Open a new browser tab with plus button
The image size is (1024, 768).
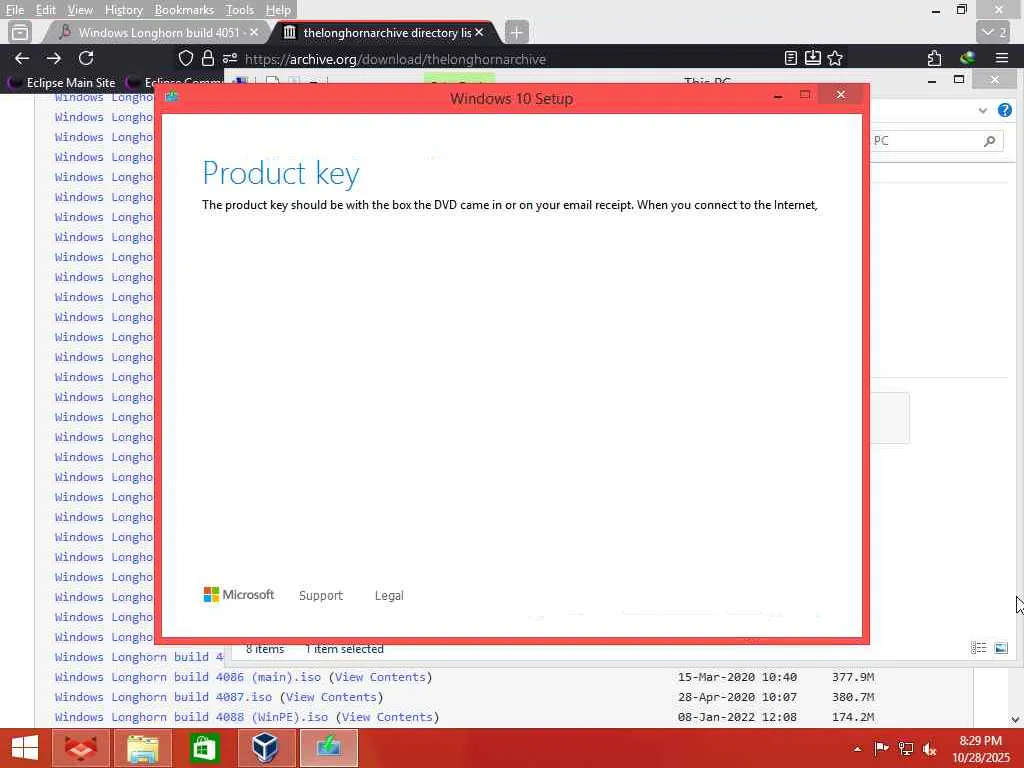tap(517, 32)
